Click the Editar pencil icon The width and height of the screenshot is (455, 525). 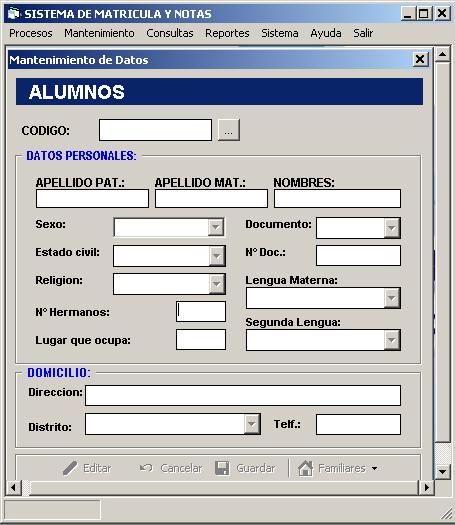pyautogui.click(x=70, y=468)
